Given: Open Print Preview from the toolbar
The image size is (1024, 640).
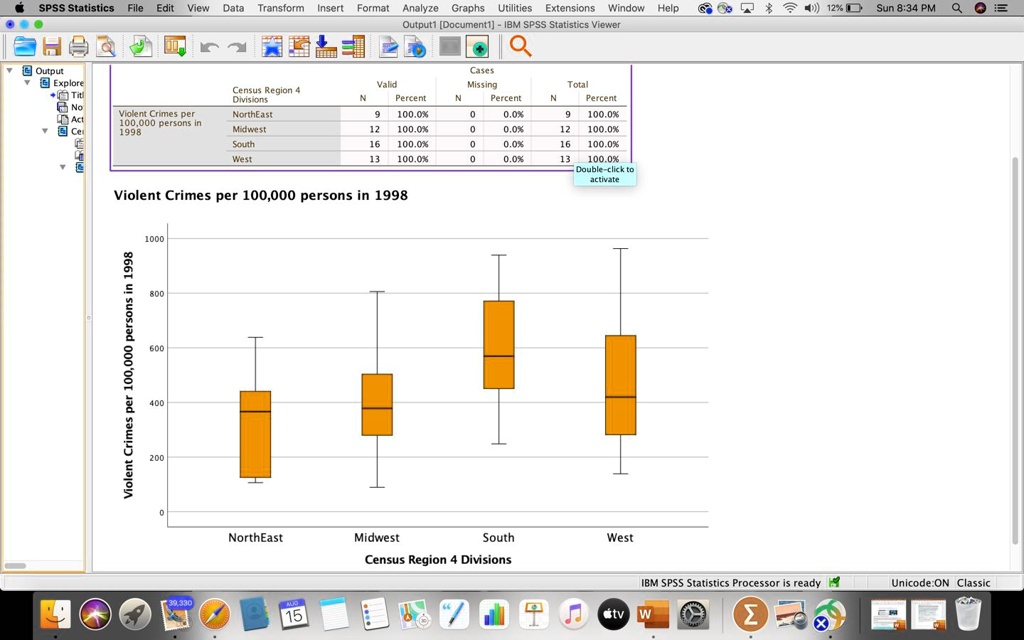Looking at the screenshot, I should pos(106,46).
